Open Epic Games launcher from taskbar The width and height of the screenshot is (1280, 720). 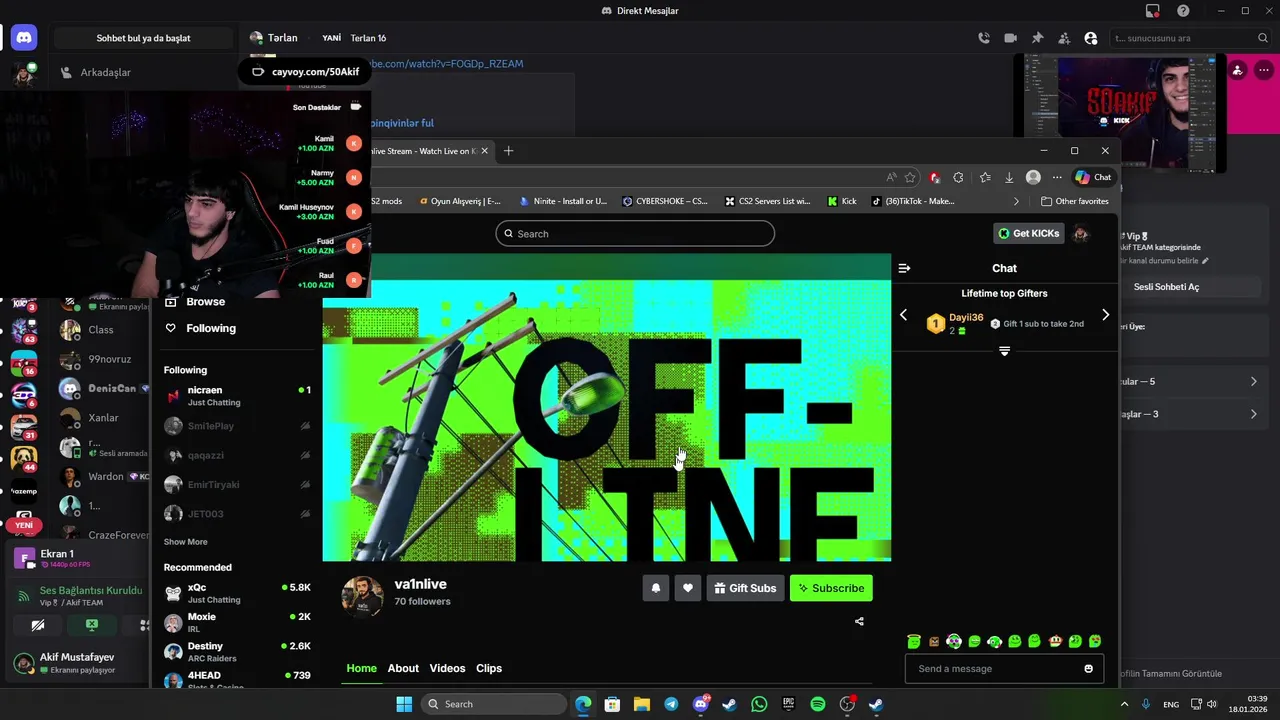click(x=789, y=704)
